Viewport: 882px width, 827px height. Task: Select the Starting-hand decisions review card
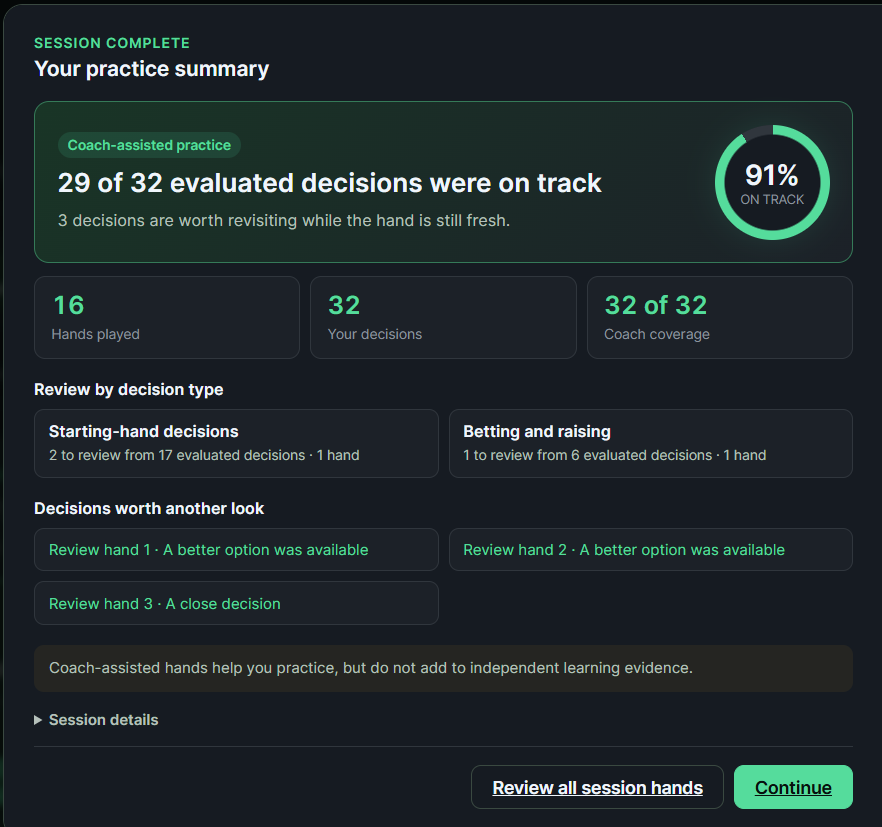(x=236, y=443)
